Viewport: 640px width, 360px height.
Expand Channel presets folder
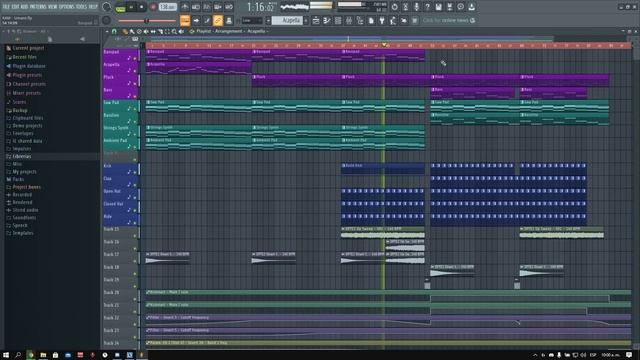pos(29,84)
